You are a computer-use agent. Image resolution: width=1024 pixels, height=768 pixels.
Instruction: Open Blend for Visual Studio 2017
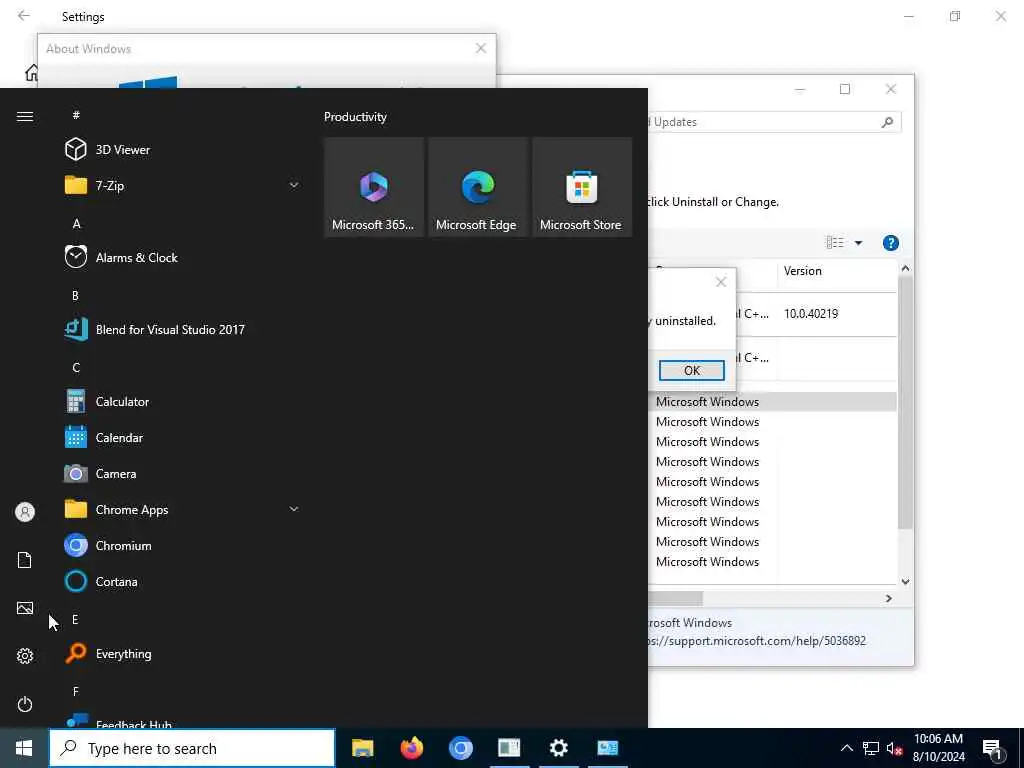click(183, 329)
